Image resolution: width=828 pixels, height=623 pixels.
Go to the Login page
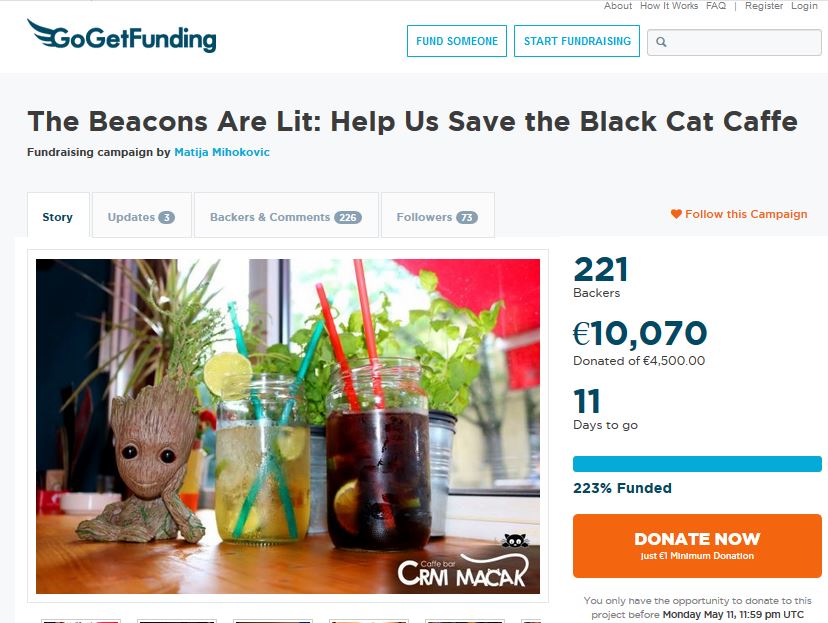804,6
